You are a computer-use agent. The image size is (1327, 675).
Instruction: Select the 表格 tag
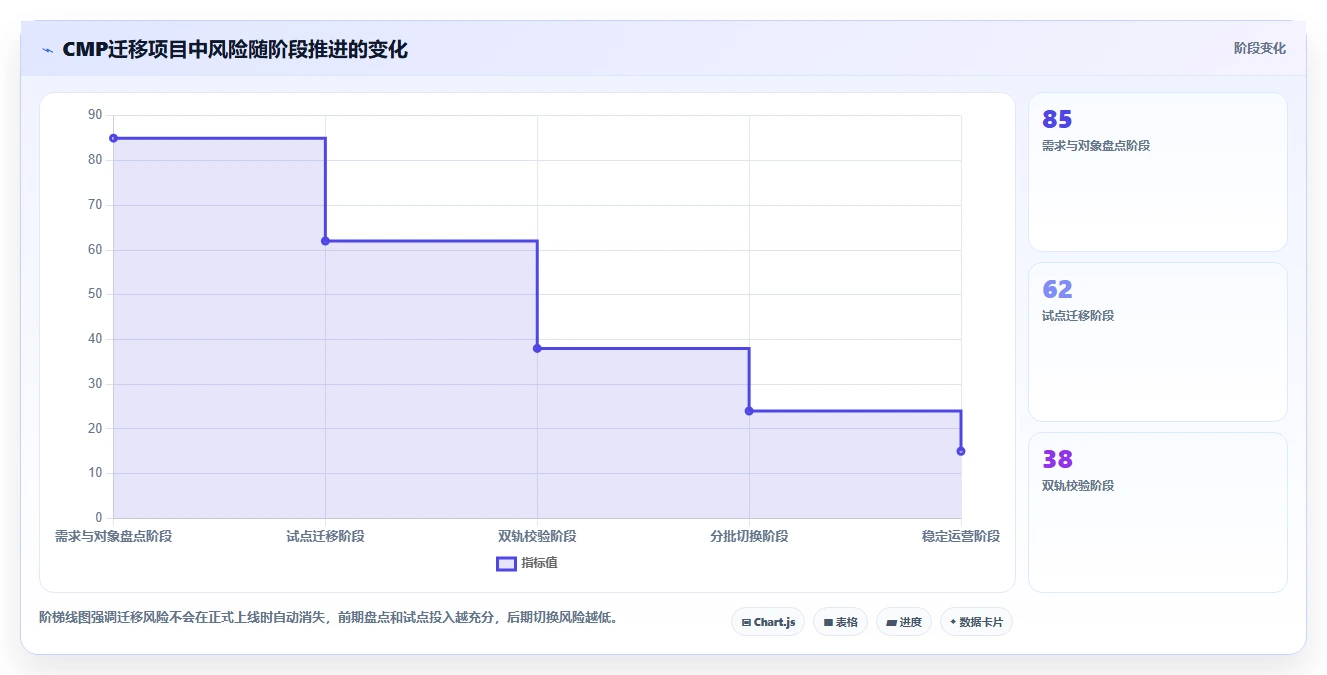point(840,622)
